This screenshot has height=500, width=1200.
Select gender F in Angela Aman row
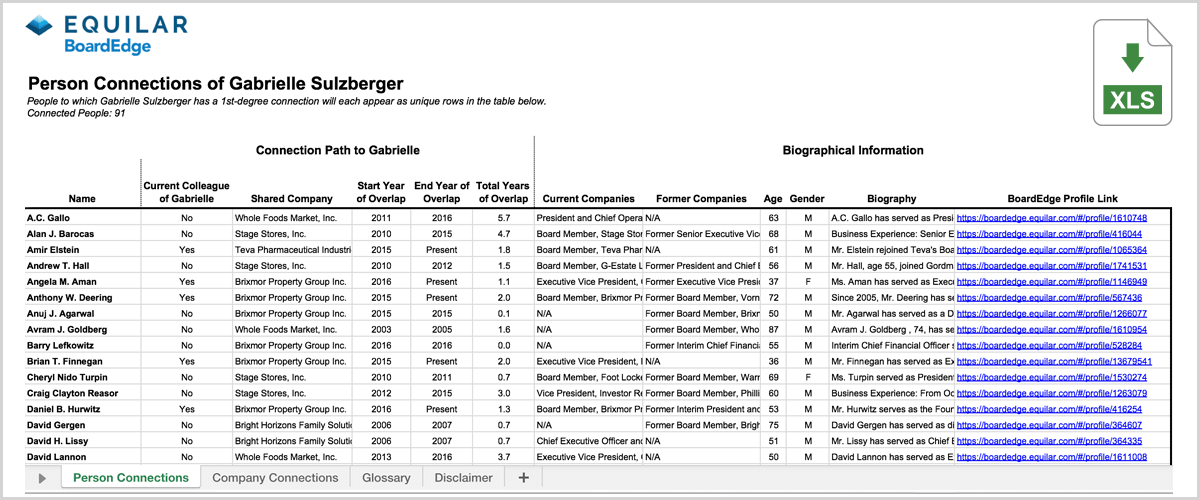pyautogui.click(x=807, y=281)
